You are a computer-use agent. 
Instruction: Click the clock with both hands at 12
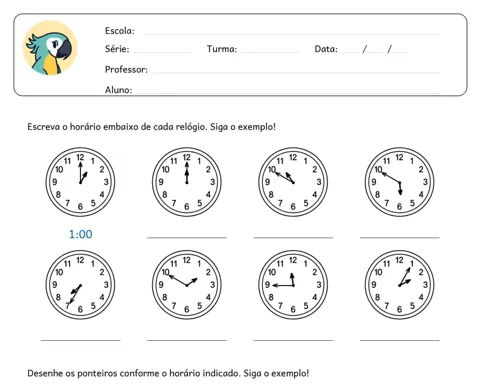[x=187, y=182]
